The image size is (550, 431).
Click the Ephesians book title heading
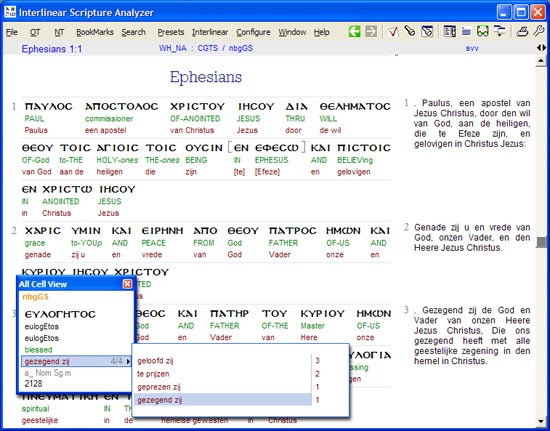tap(206, 76)
